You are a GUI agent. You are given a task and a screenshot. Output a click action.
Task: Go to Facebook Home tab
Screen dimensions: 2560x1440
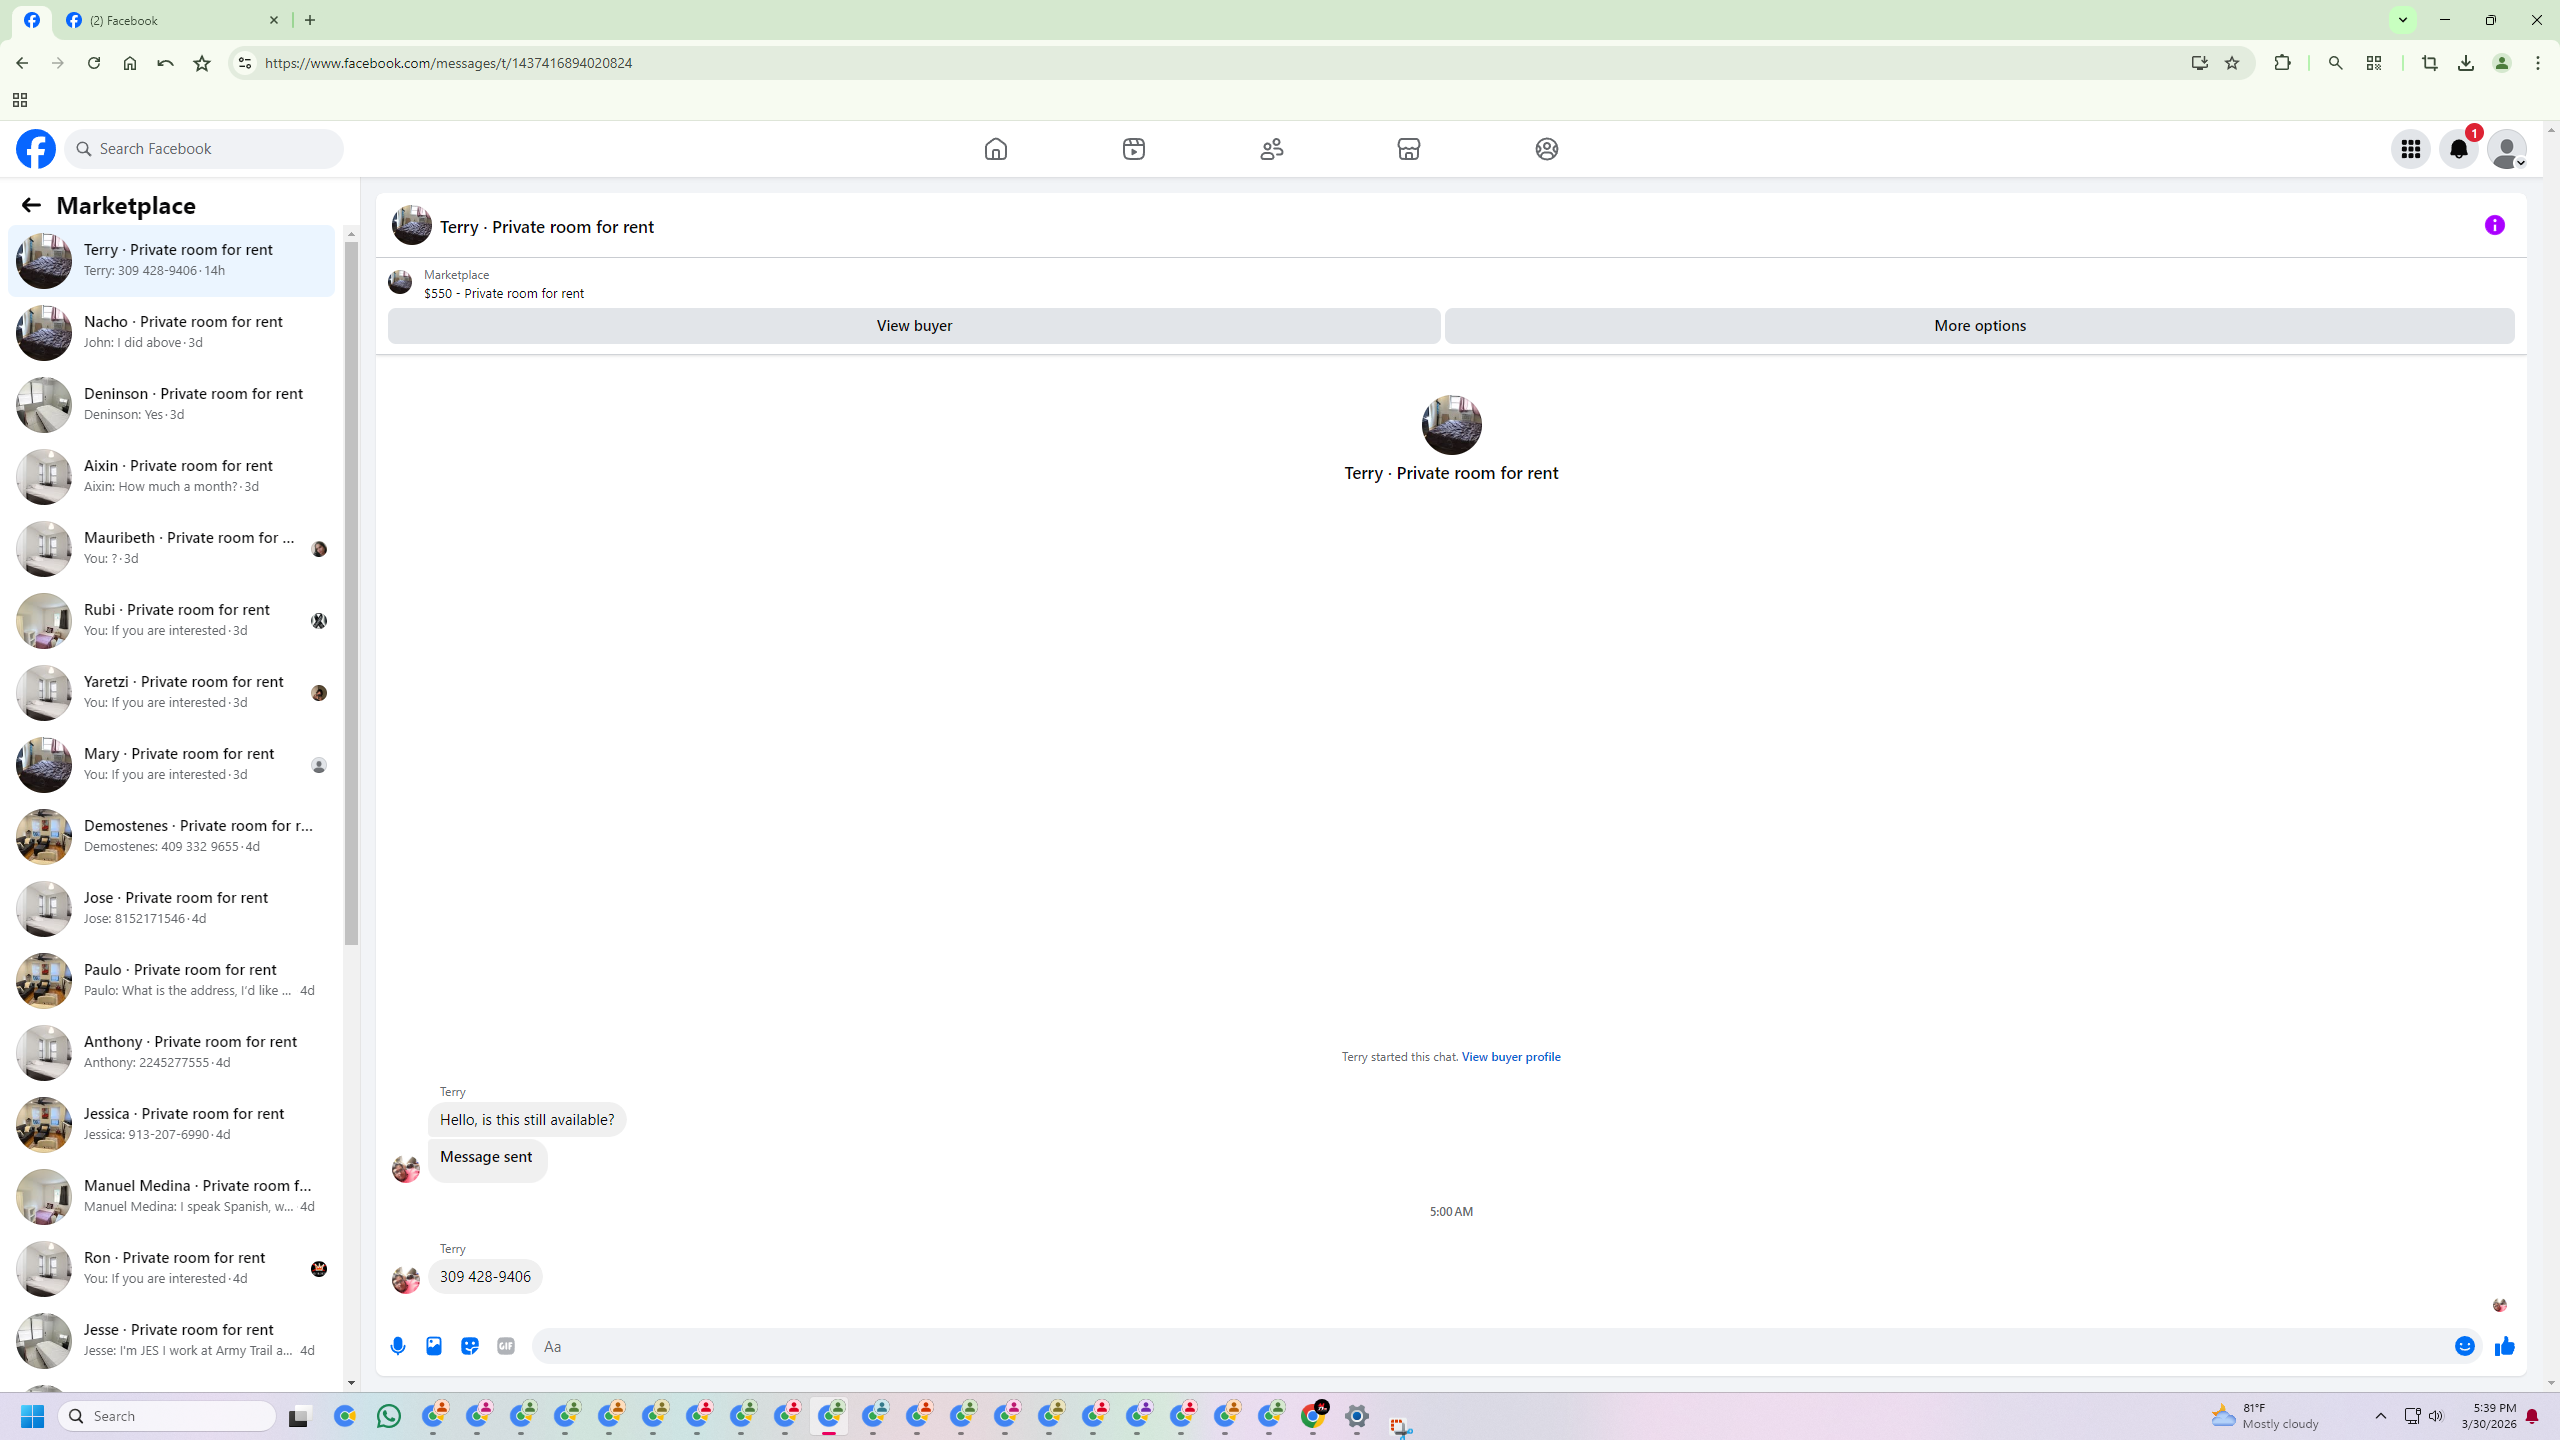click(x=995, y=149)
